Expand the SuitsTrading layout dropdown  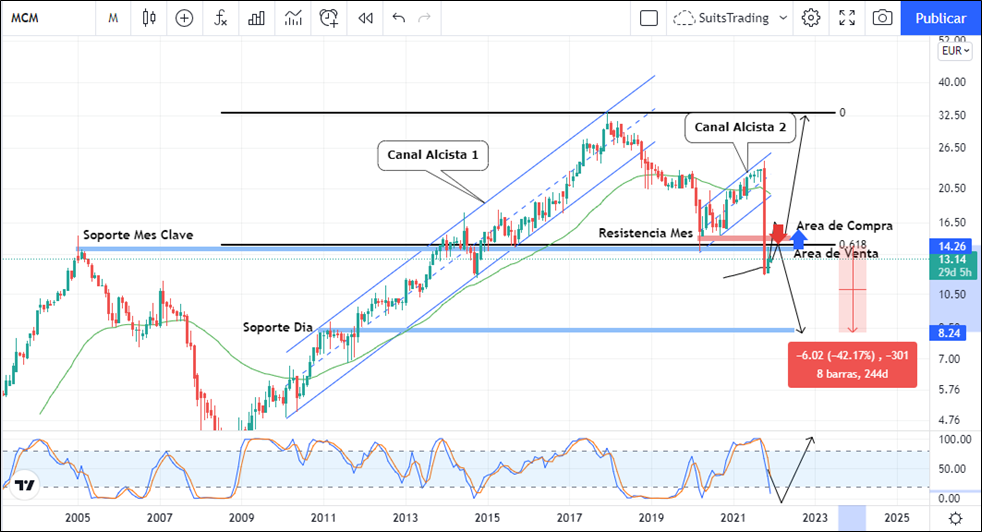[x=779, y=18]
